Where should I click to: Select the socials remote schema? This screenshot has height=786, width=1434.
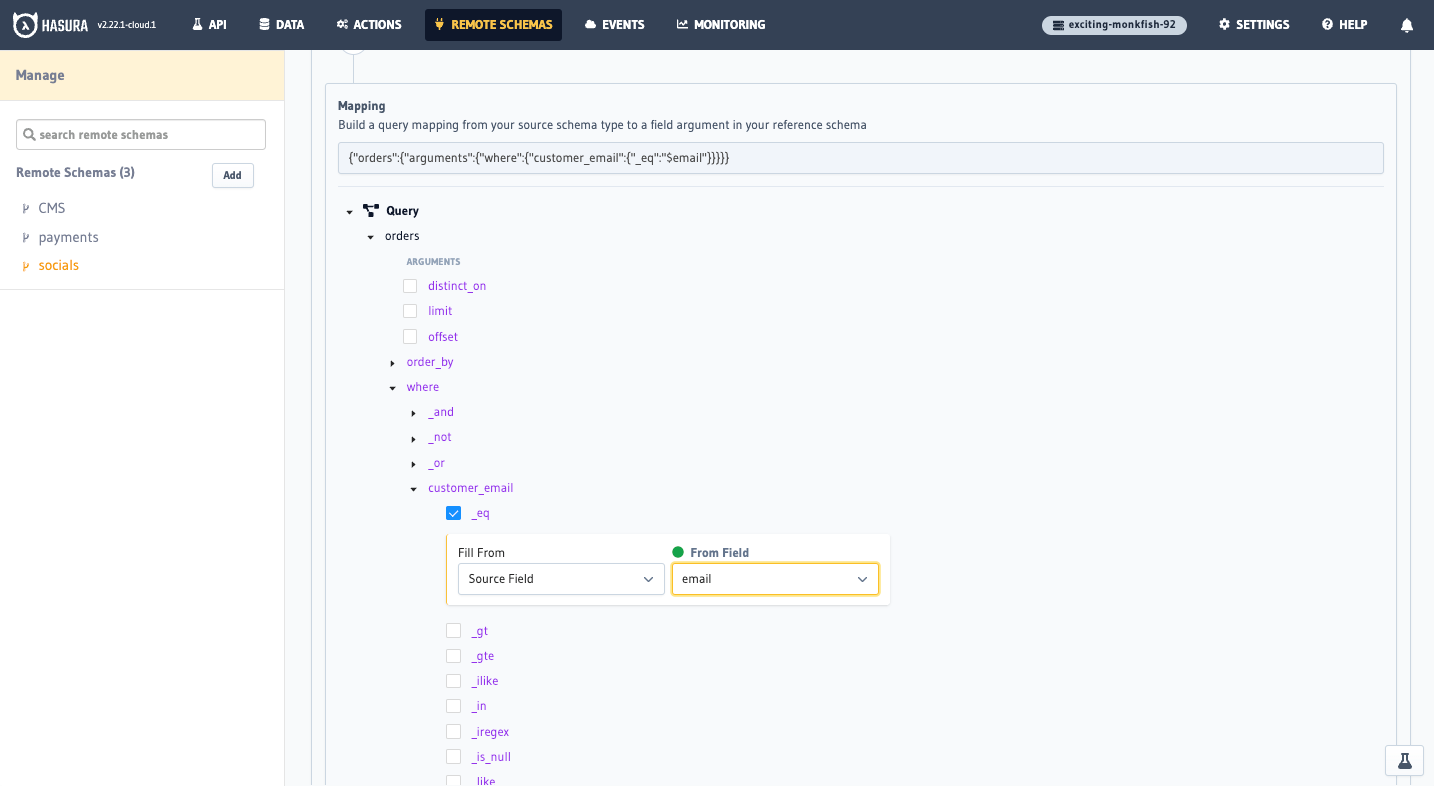57,265
